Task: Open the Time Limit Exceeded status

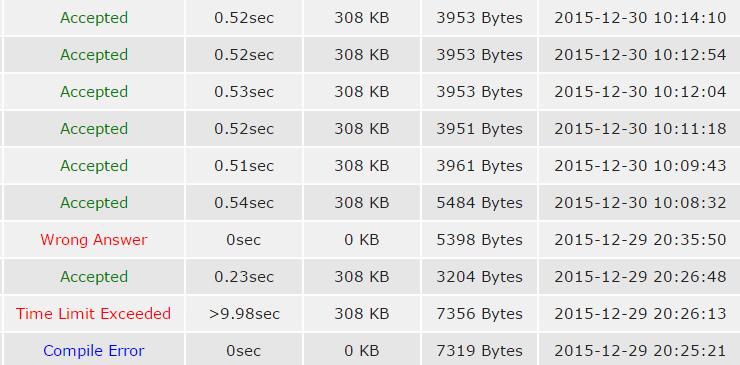Action: point(93,314)
